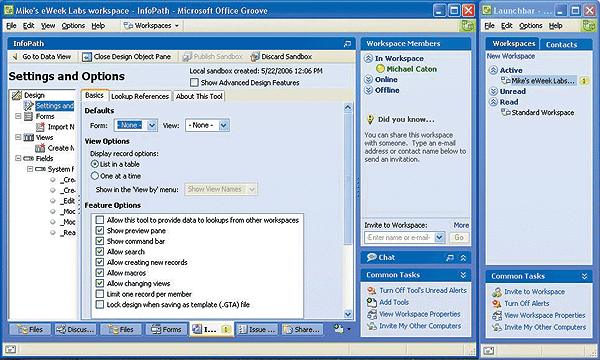Collapse the Forms tree node

click(18, 116)
